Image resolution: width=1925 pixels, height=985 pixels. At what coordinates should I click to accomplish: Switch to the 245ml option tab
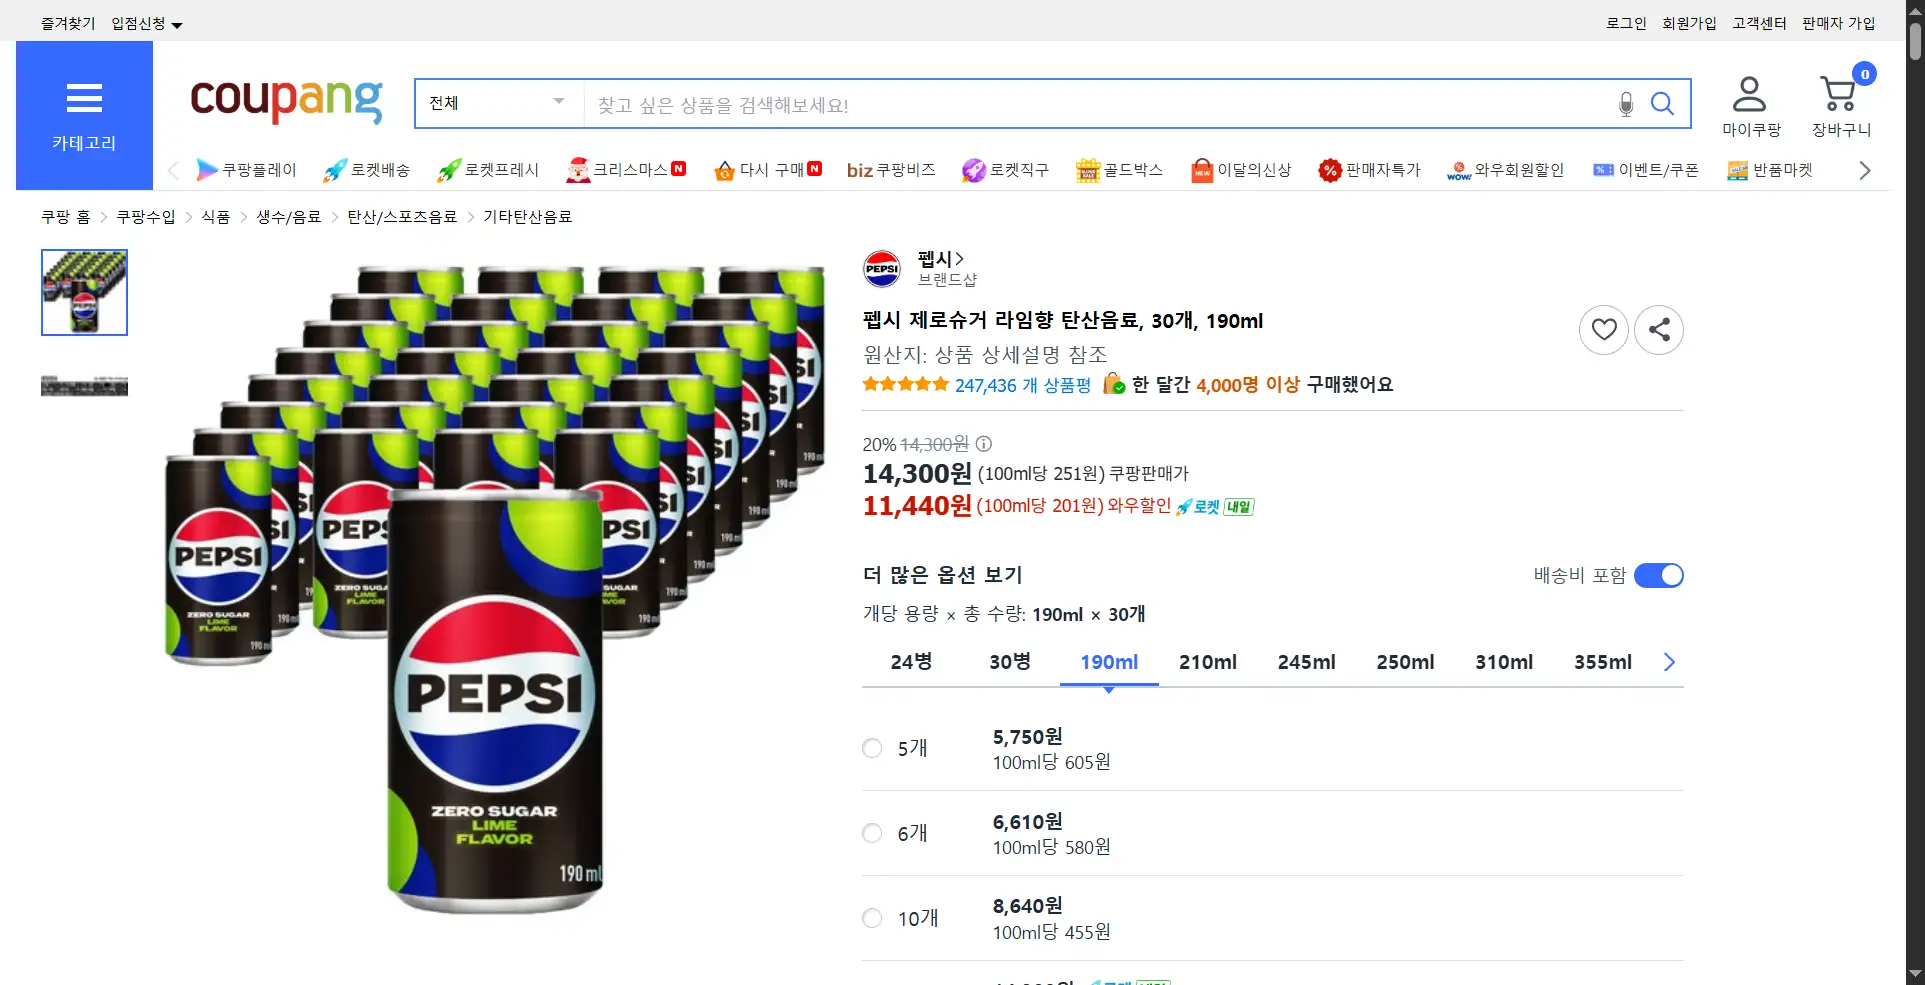[1306, 662]
